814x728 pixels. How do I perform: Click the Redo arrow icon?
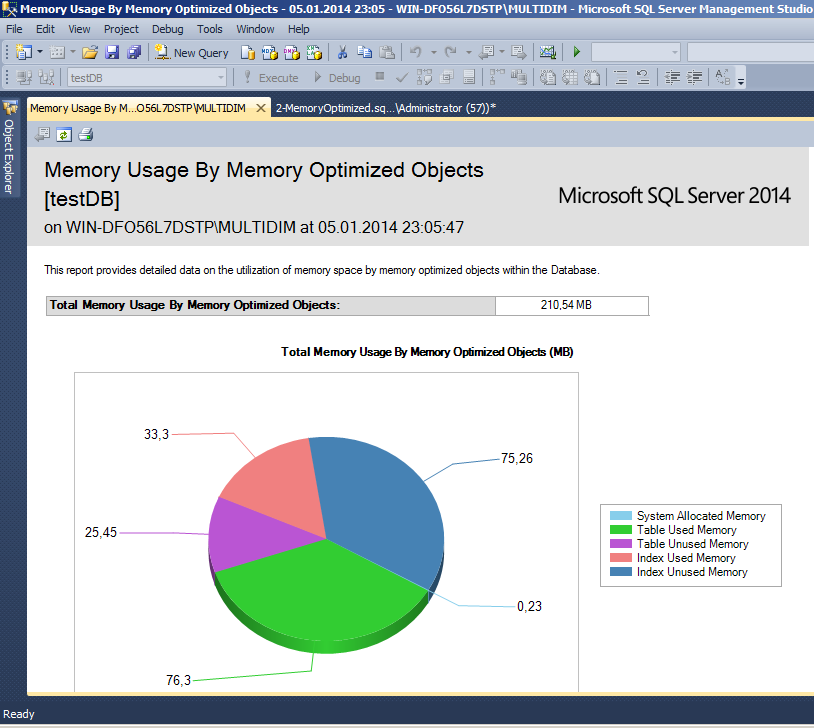(451, 52)
